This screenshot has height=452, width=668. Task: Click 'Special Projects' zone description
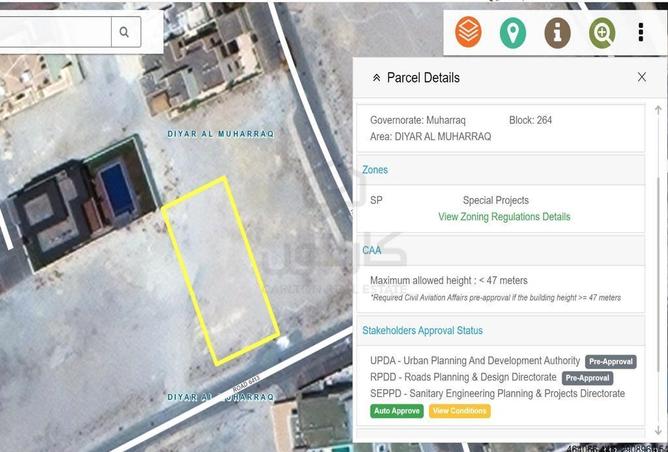coord(495,200)
